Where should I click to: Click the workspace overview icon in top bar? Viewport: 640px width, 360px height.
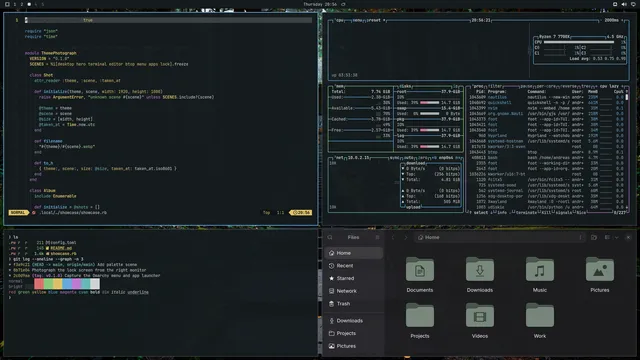pos(7,4)
